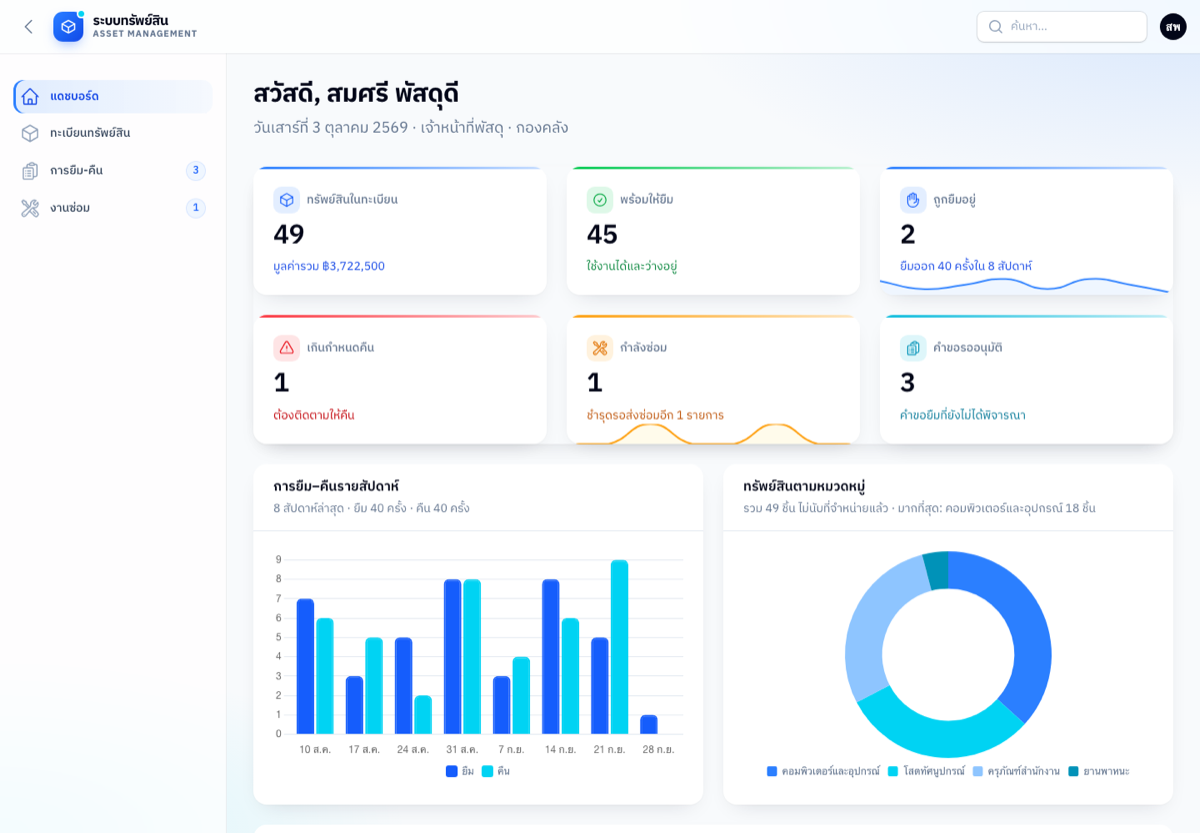The image size is (1200, 833).
Task: Focus the ค้นหา search field
Action: [x=1062, y=27]
